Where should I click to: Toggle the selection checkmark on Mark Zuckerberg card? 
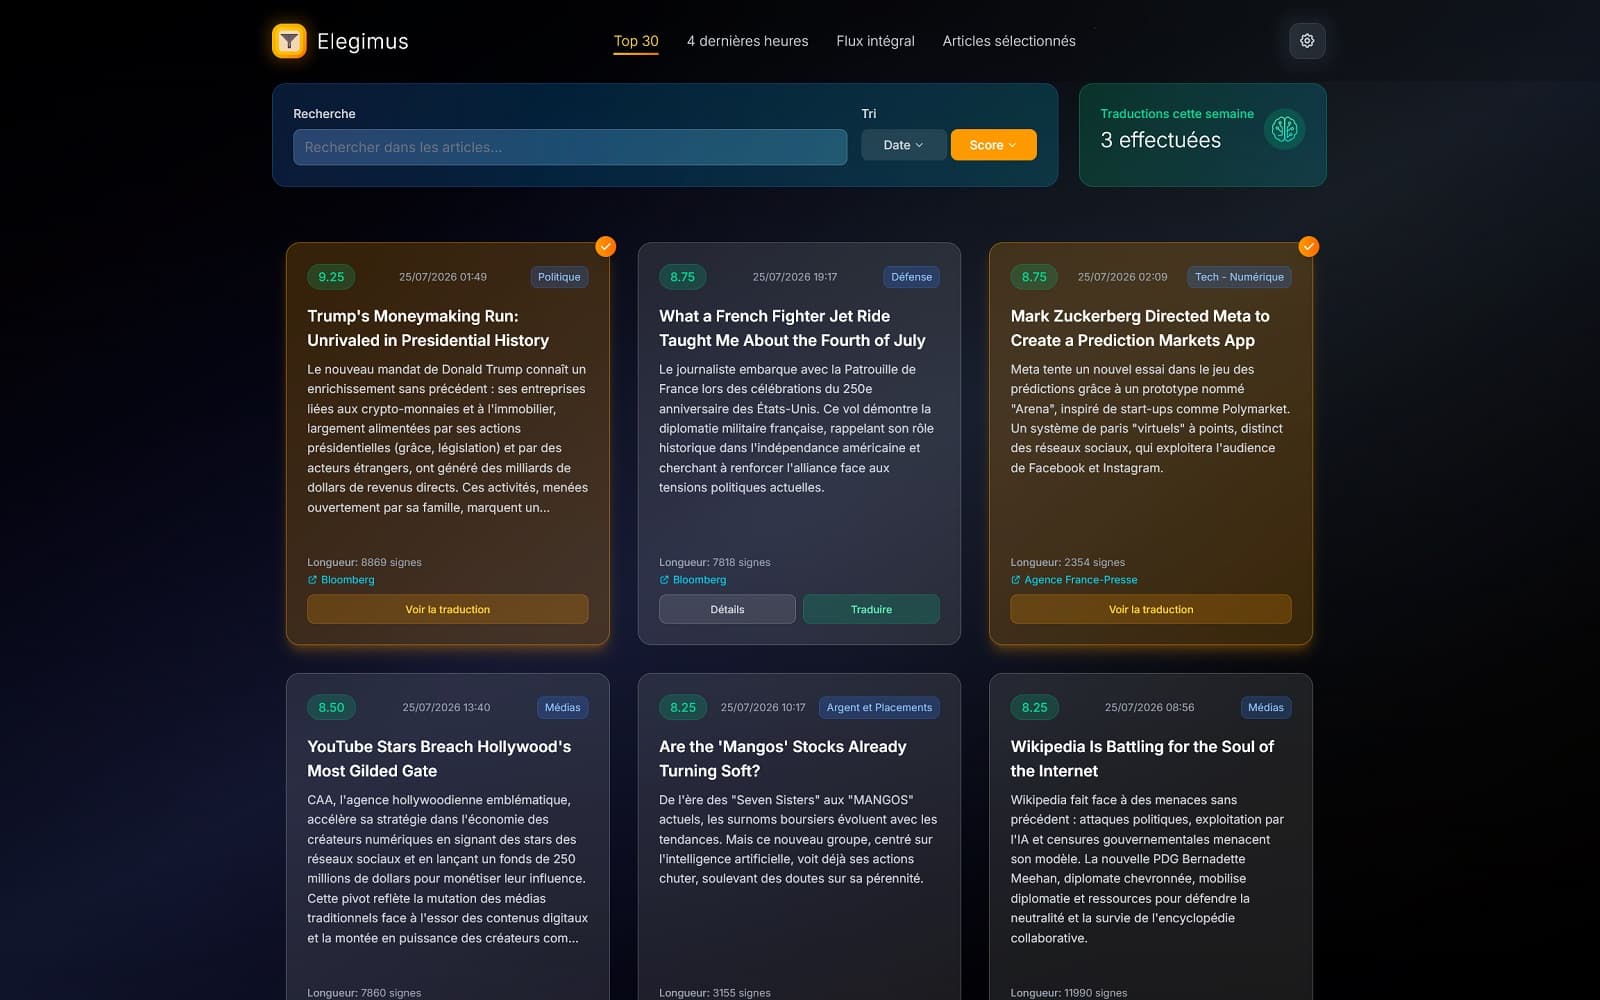1309,246
